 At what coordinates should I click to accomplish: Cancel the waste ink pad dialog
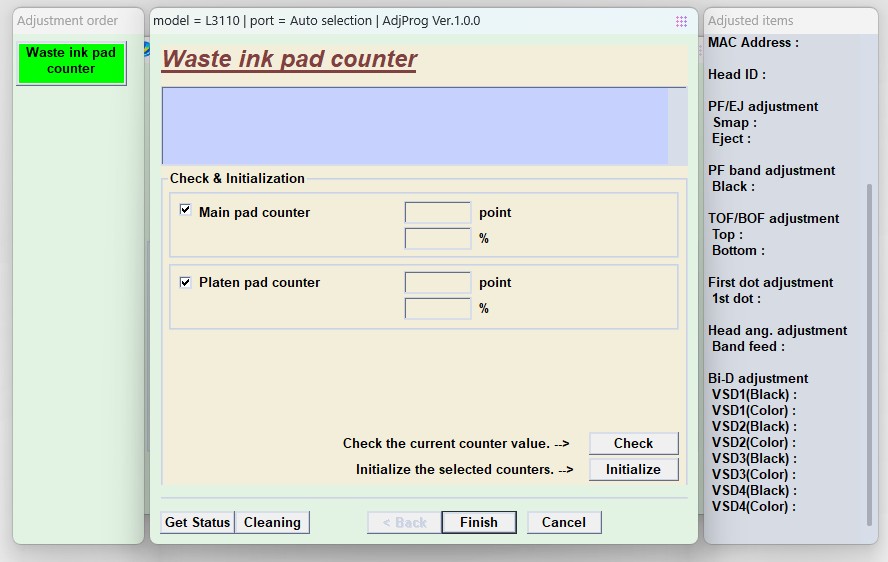pos(563,522)
